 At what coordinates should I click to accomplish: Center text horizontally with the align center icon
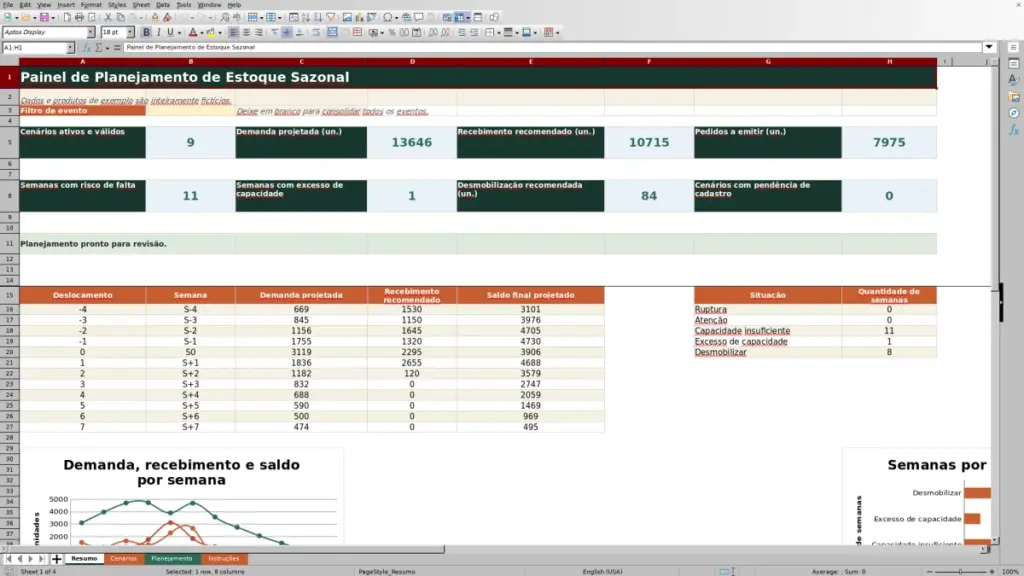pyautogui.click(x=246, y=33)
